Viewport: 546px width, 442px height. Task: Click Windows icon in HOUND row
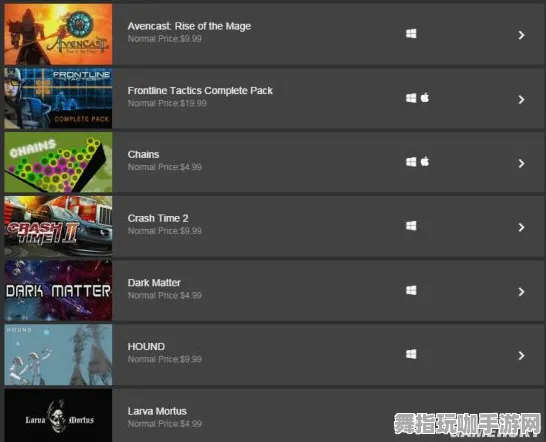coord(411,354)
